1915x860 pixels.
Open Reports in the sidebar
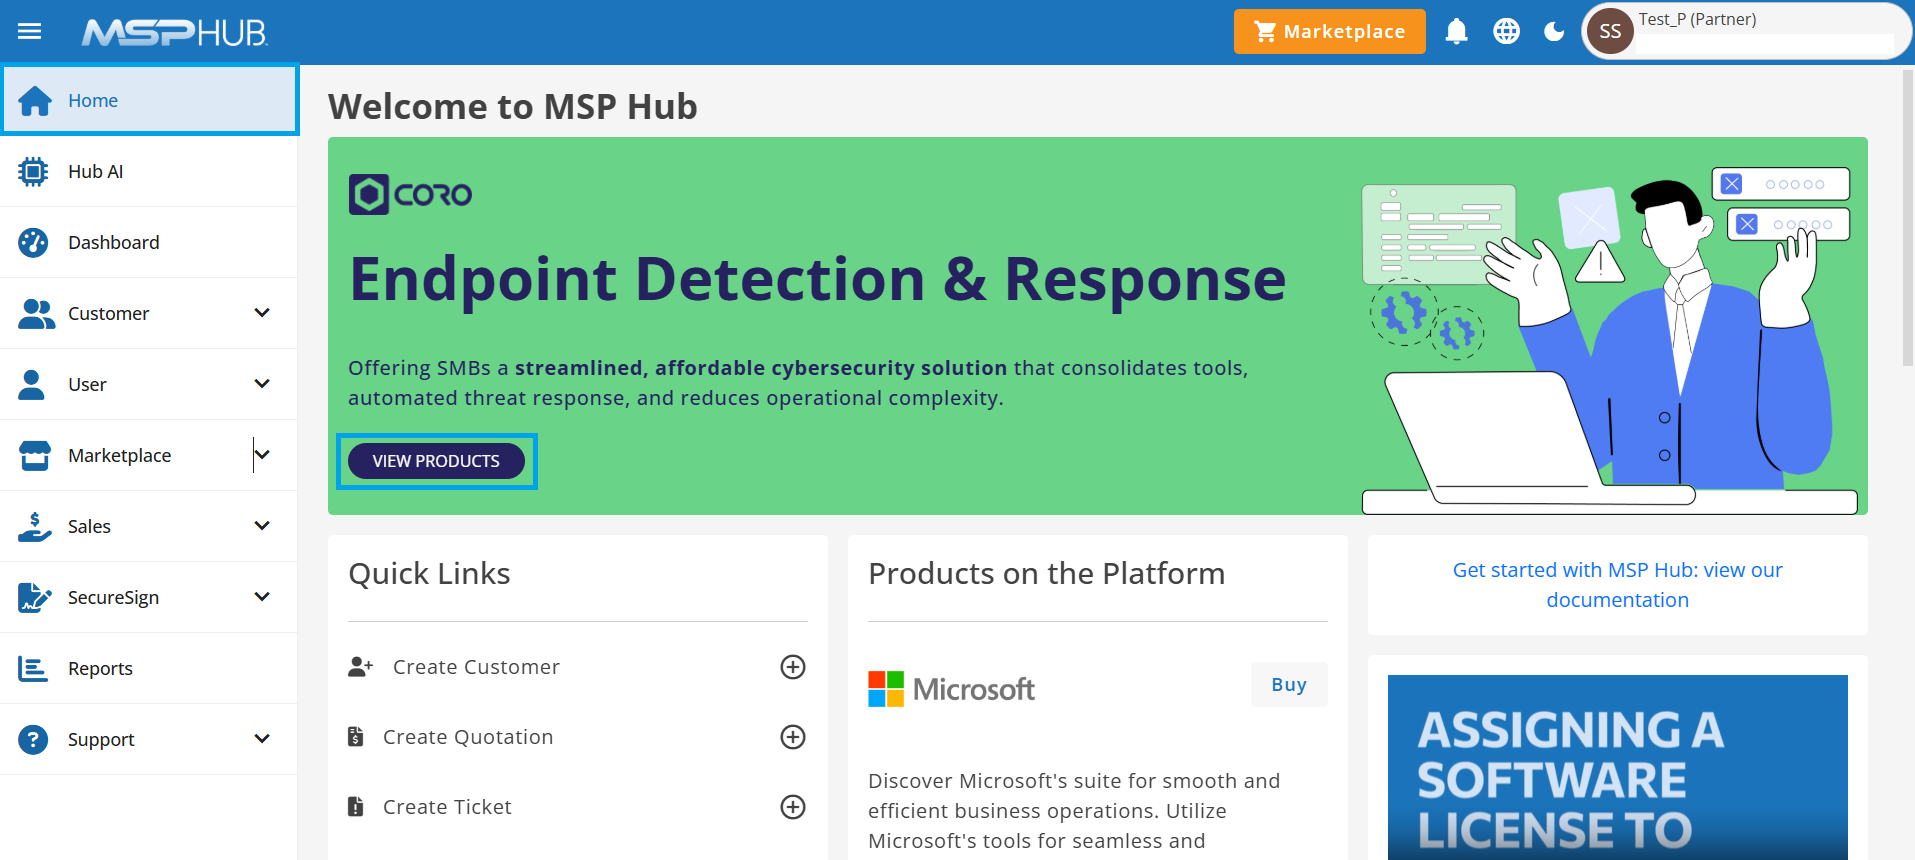[149, 668]
